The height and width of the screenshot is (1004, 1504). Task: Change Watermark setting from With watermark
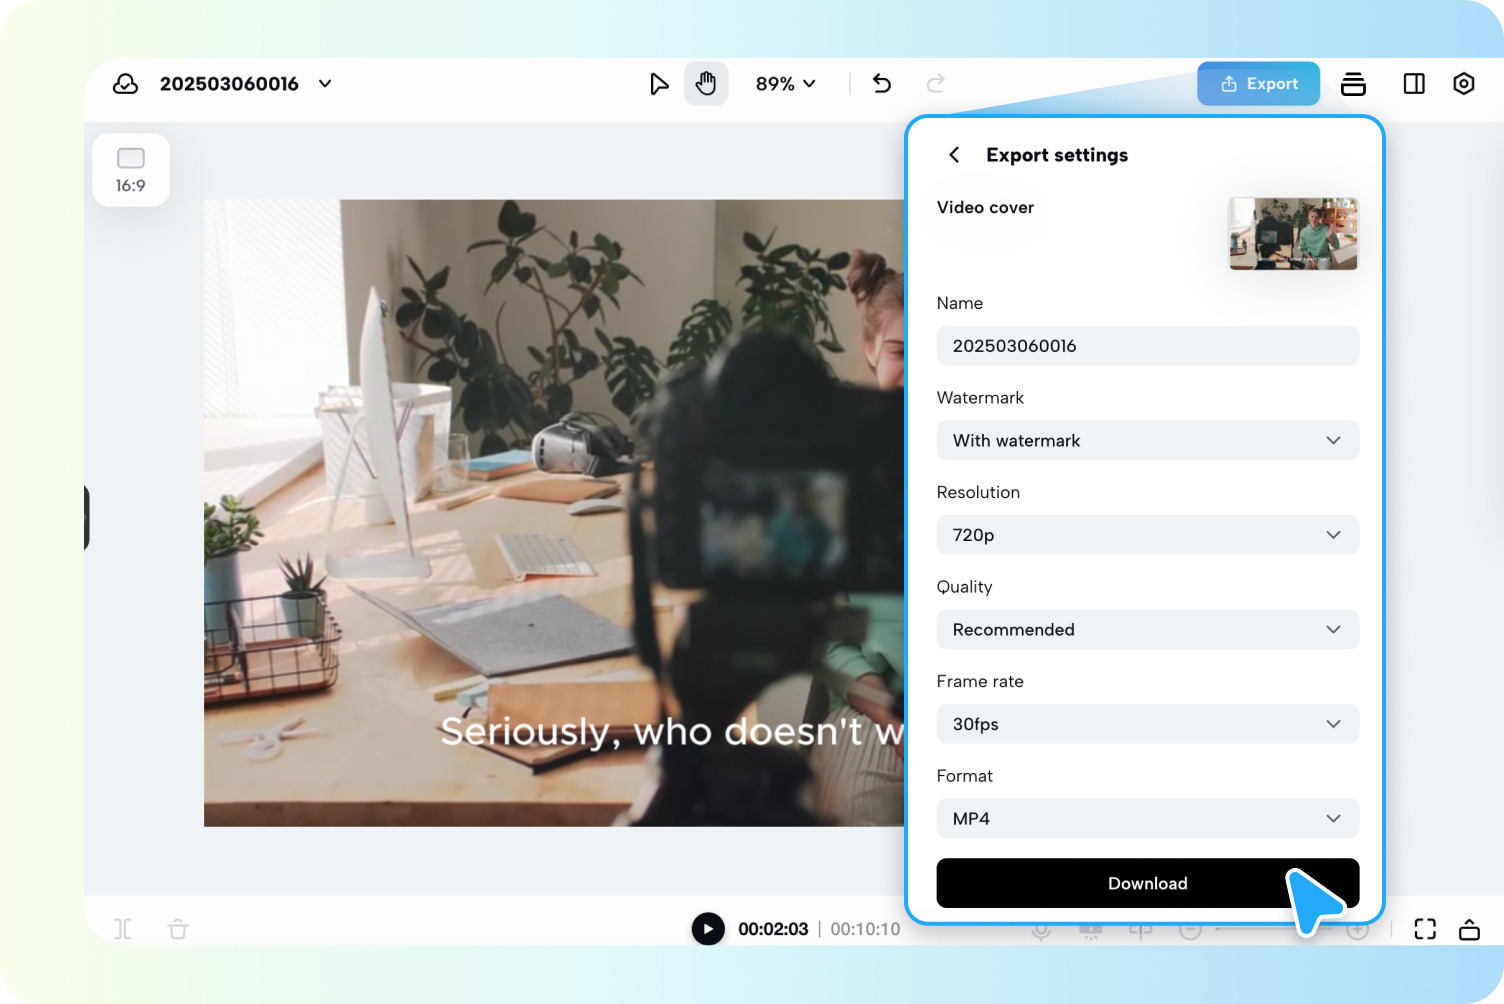point(1147,440)
